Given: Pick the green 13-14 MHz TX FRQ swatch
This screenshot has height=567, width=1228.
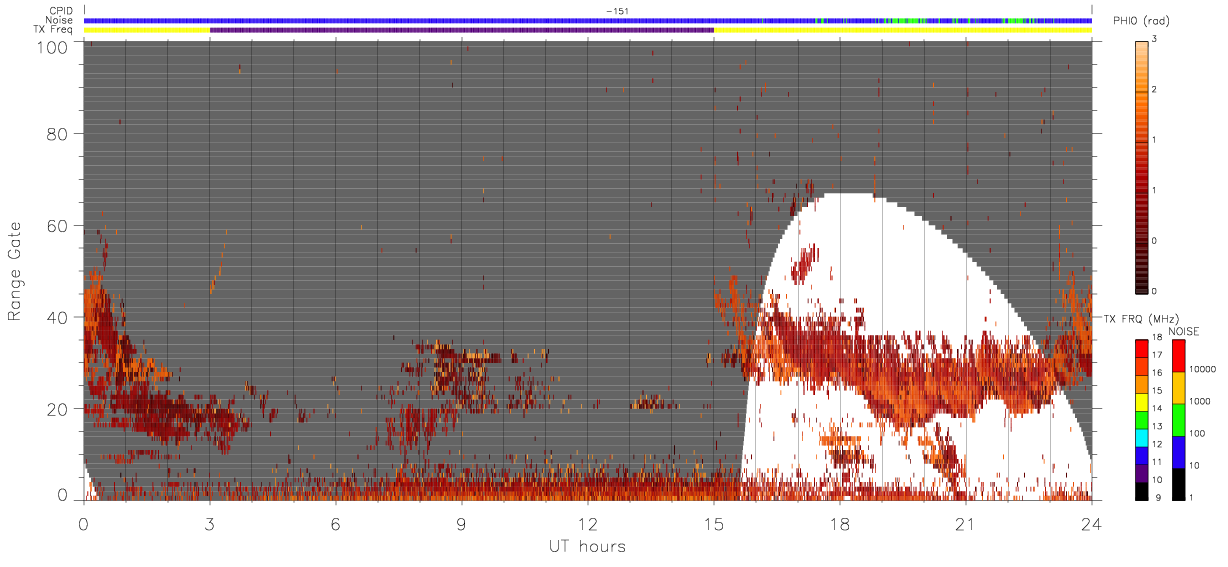Looking at the screenshot, I should [1142, 420].
